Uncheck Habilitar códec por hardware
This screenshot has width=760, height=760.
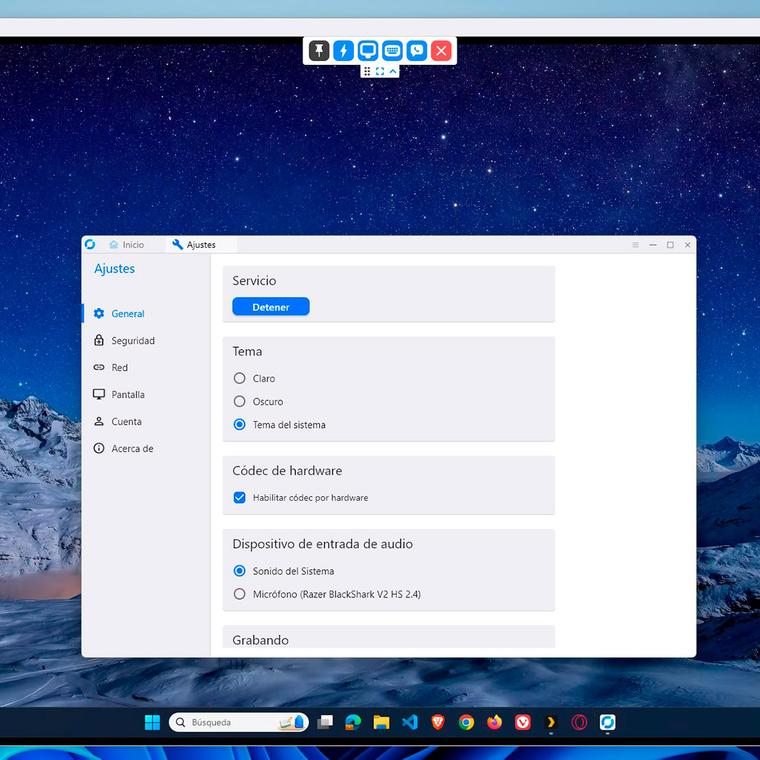click(240, 498)
